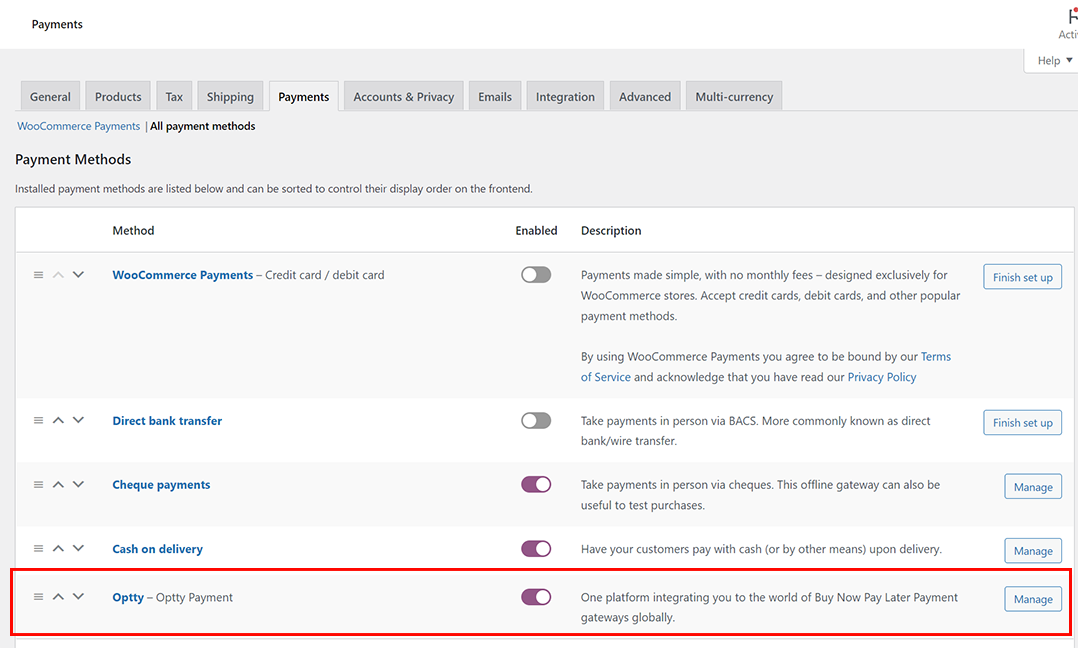Screen dimensions: 1078x648
Task: Finish set up for Direct bank transfer
Action: 1022,423
